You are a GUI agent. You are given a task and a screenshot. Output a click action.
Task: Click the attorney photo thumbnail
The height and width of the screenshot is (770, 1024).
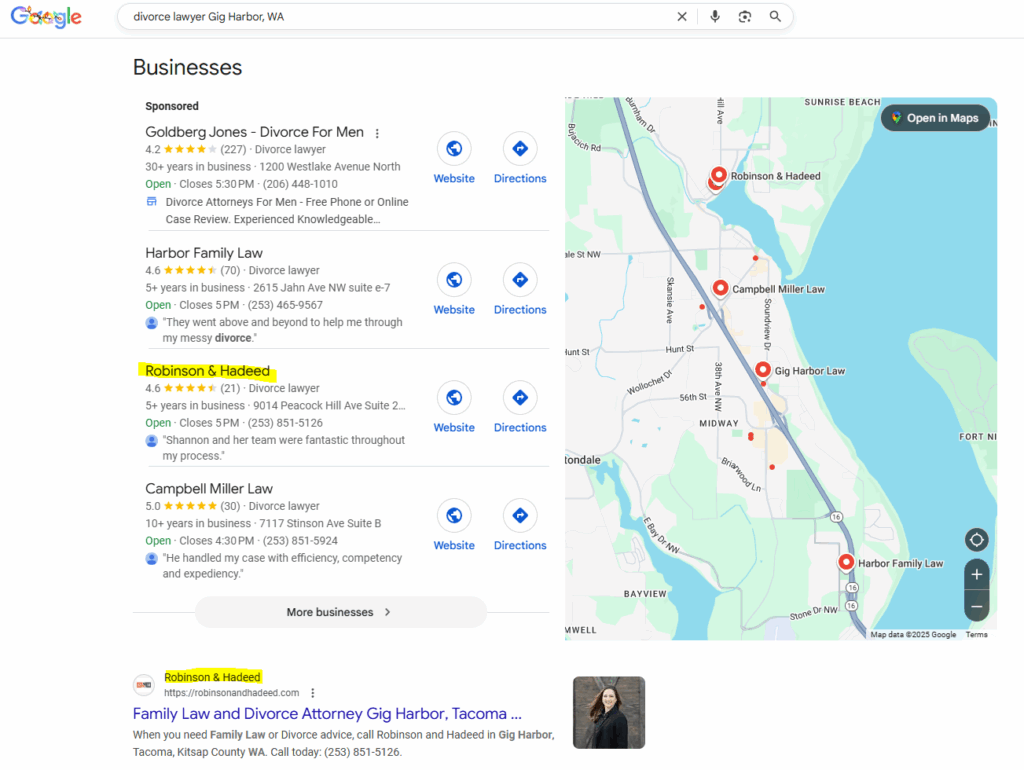[608, 713]
